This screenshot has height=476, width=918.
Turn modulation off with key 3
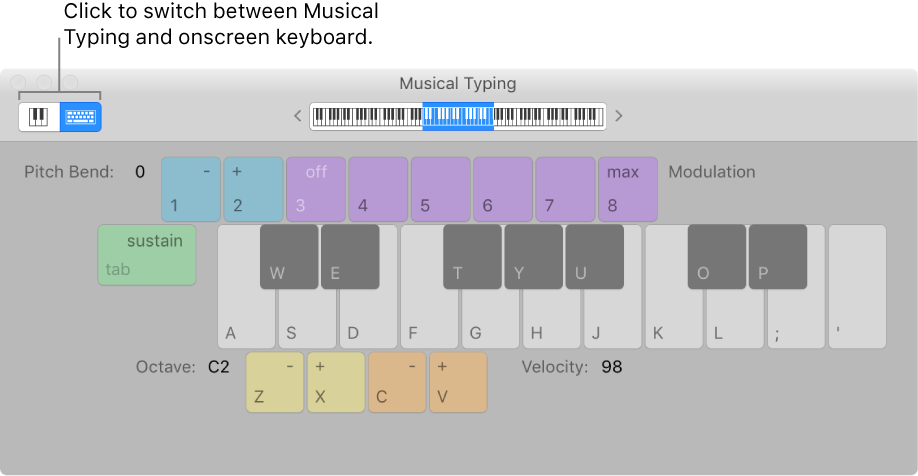pos(316,189)
